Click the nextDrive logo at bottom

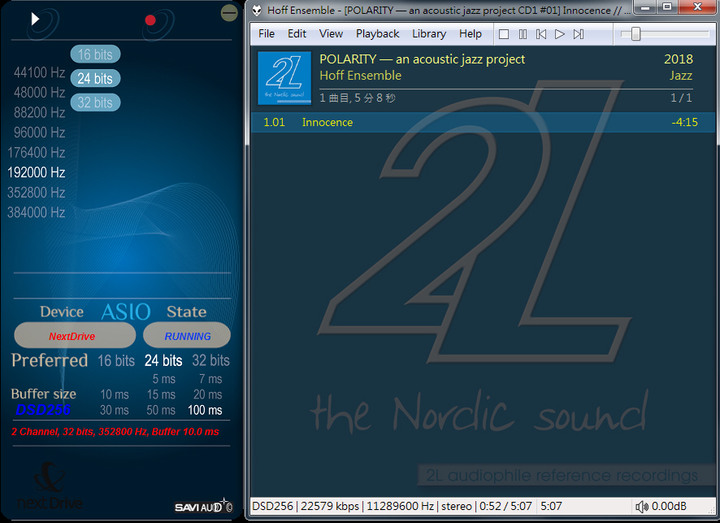50,487
